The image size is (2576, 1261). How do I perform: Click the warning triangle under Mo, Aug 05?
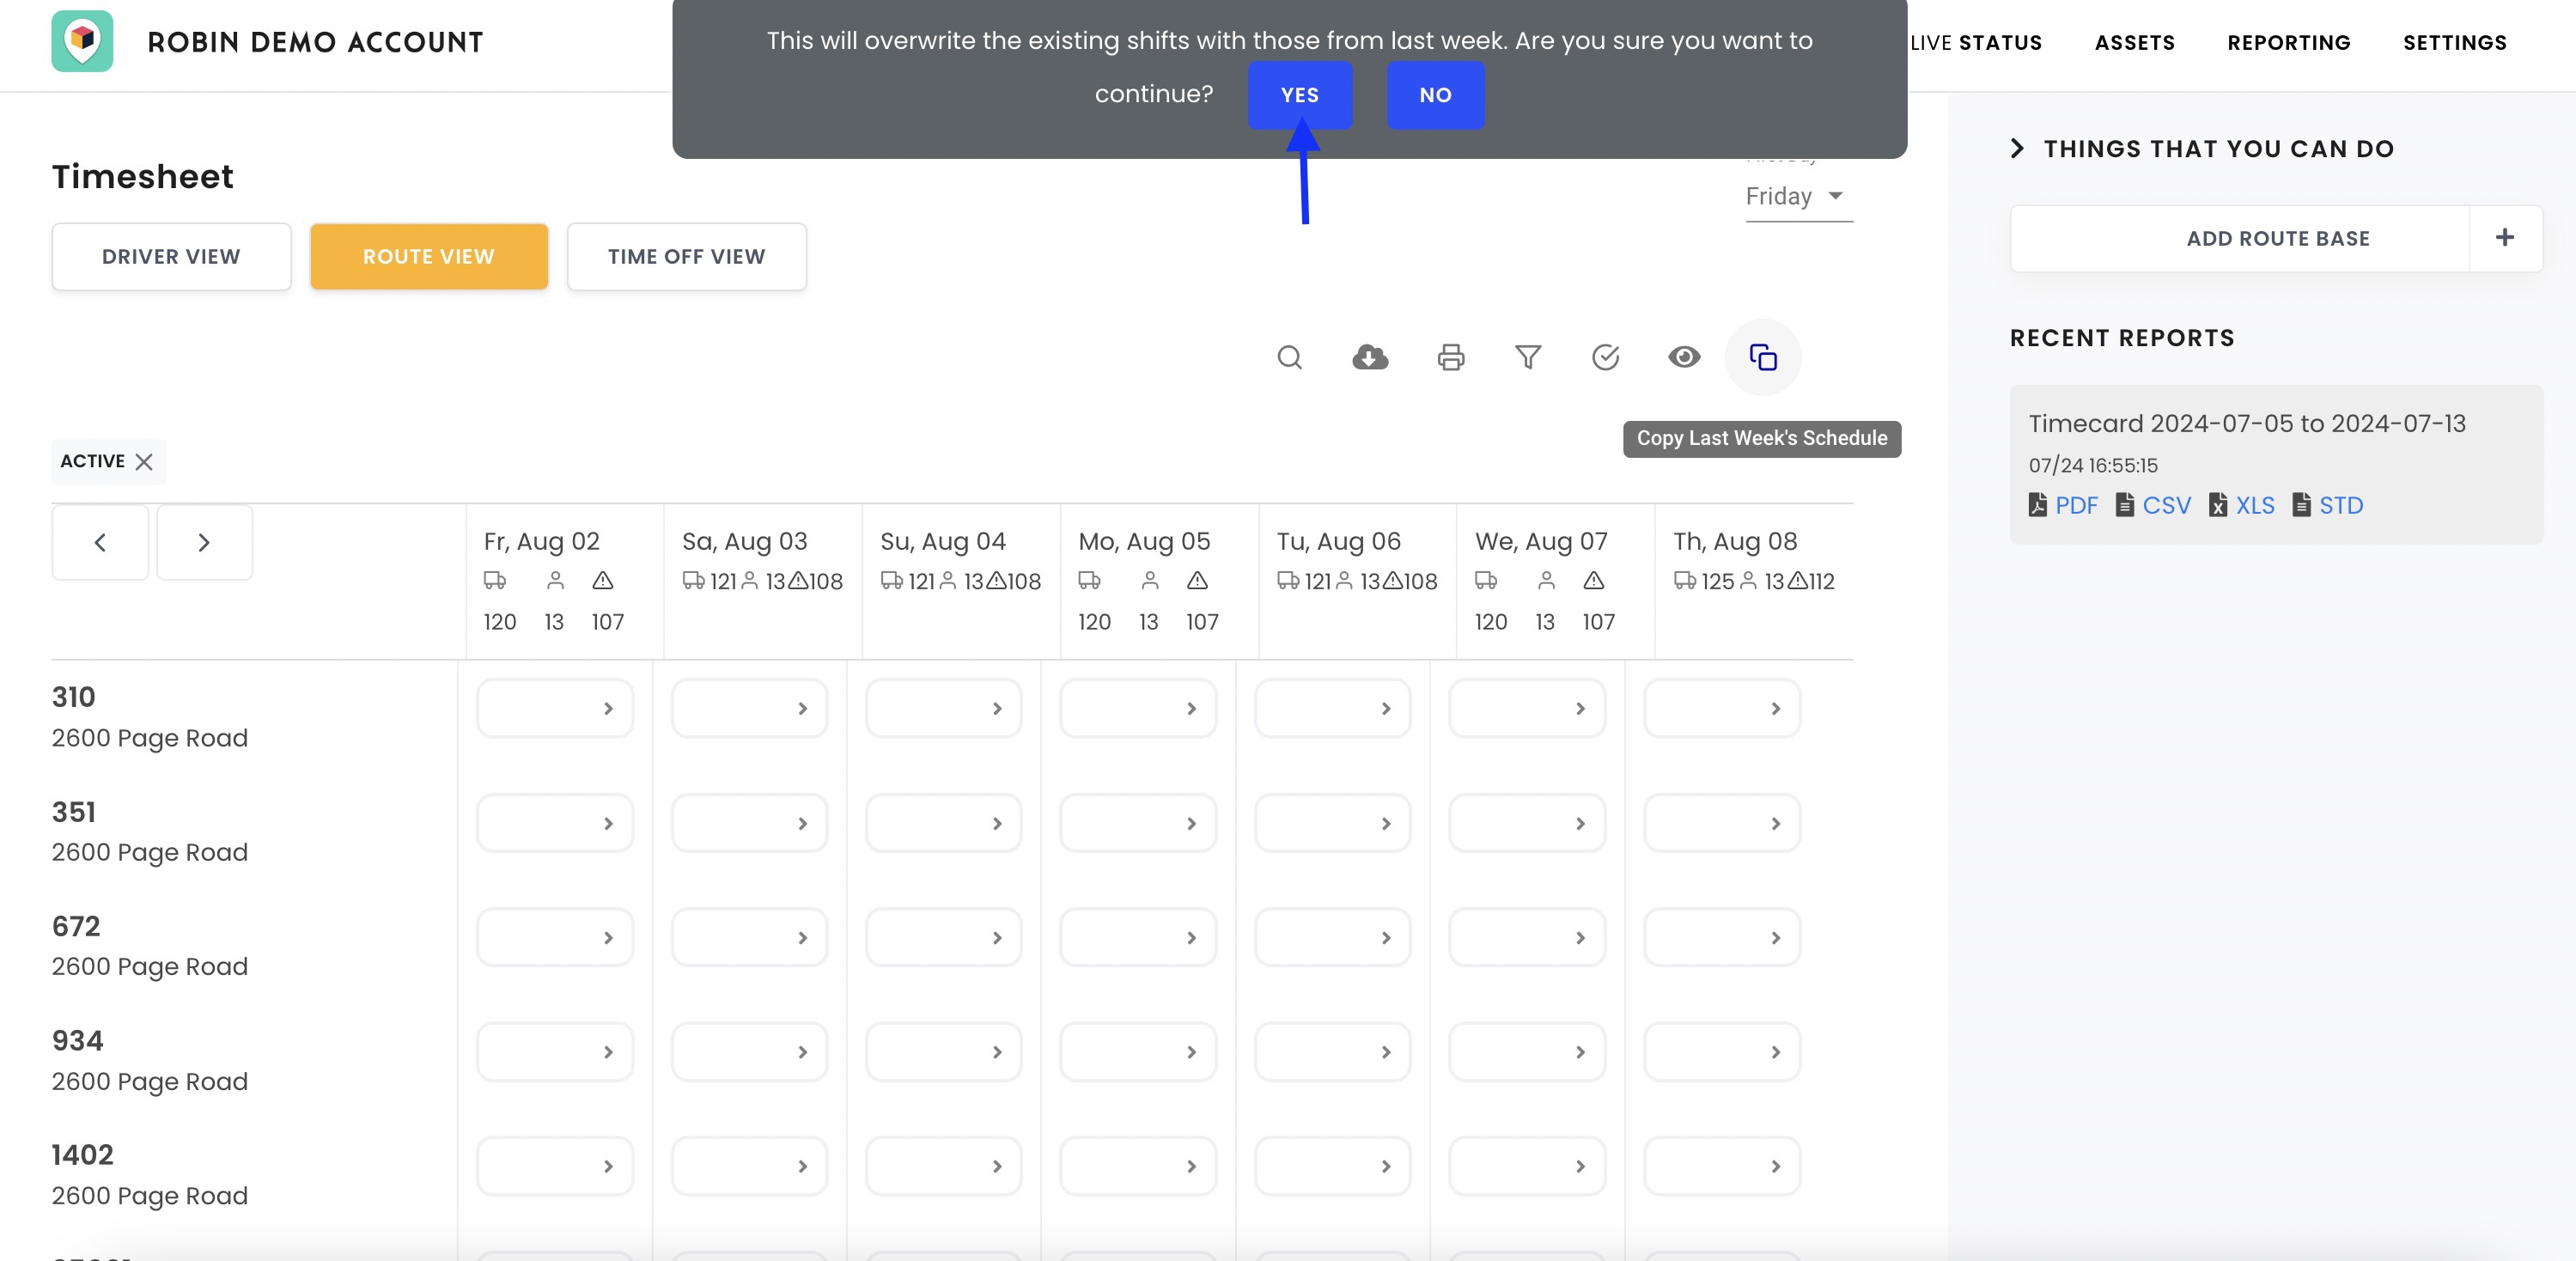1197,580
